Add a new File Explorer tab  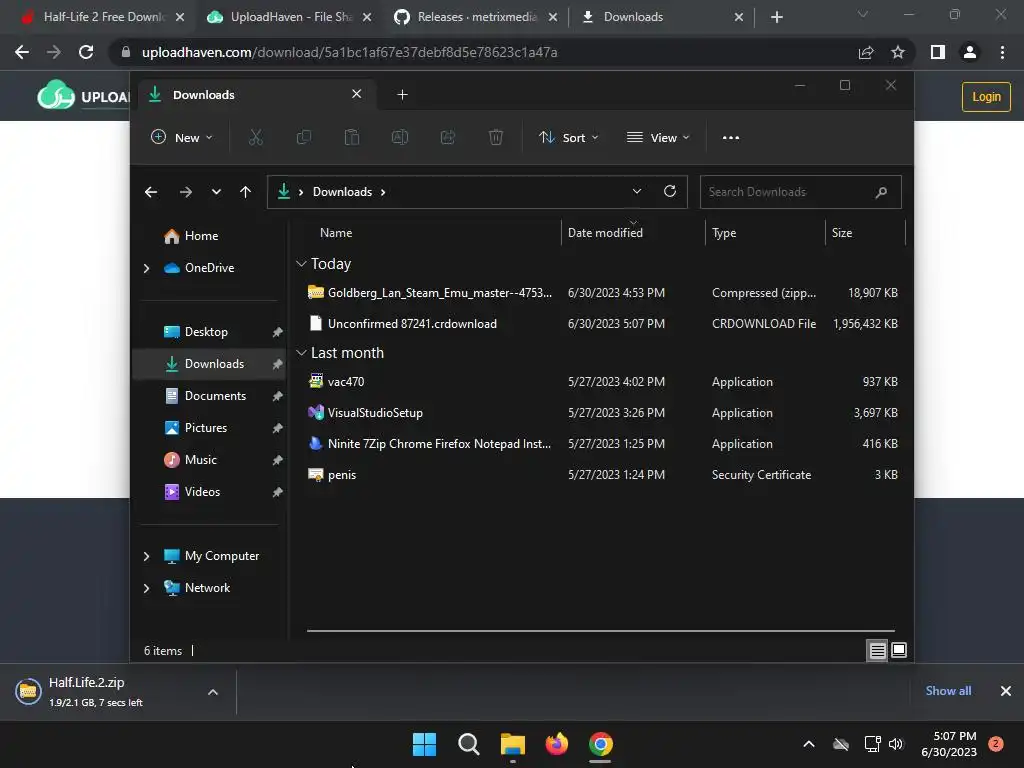click(402, 95)
